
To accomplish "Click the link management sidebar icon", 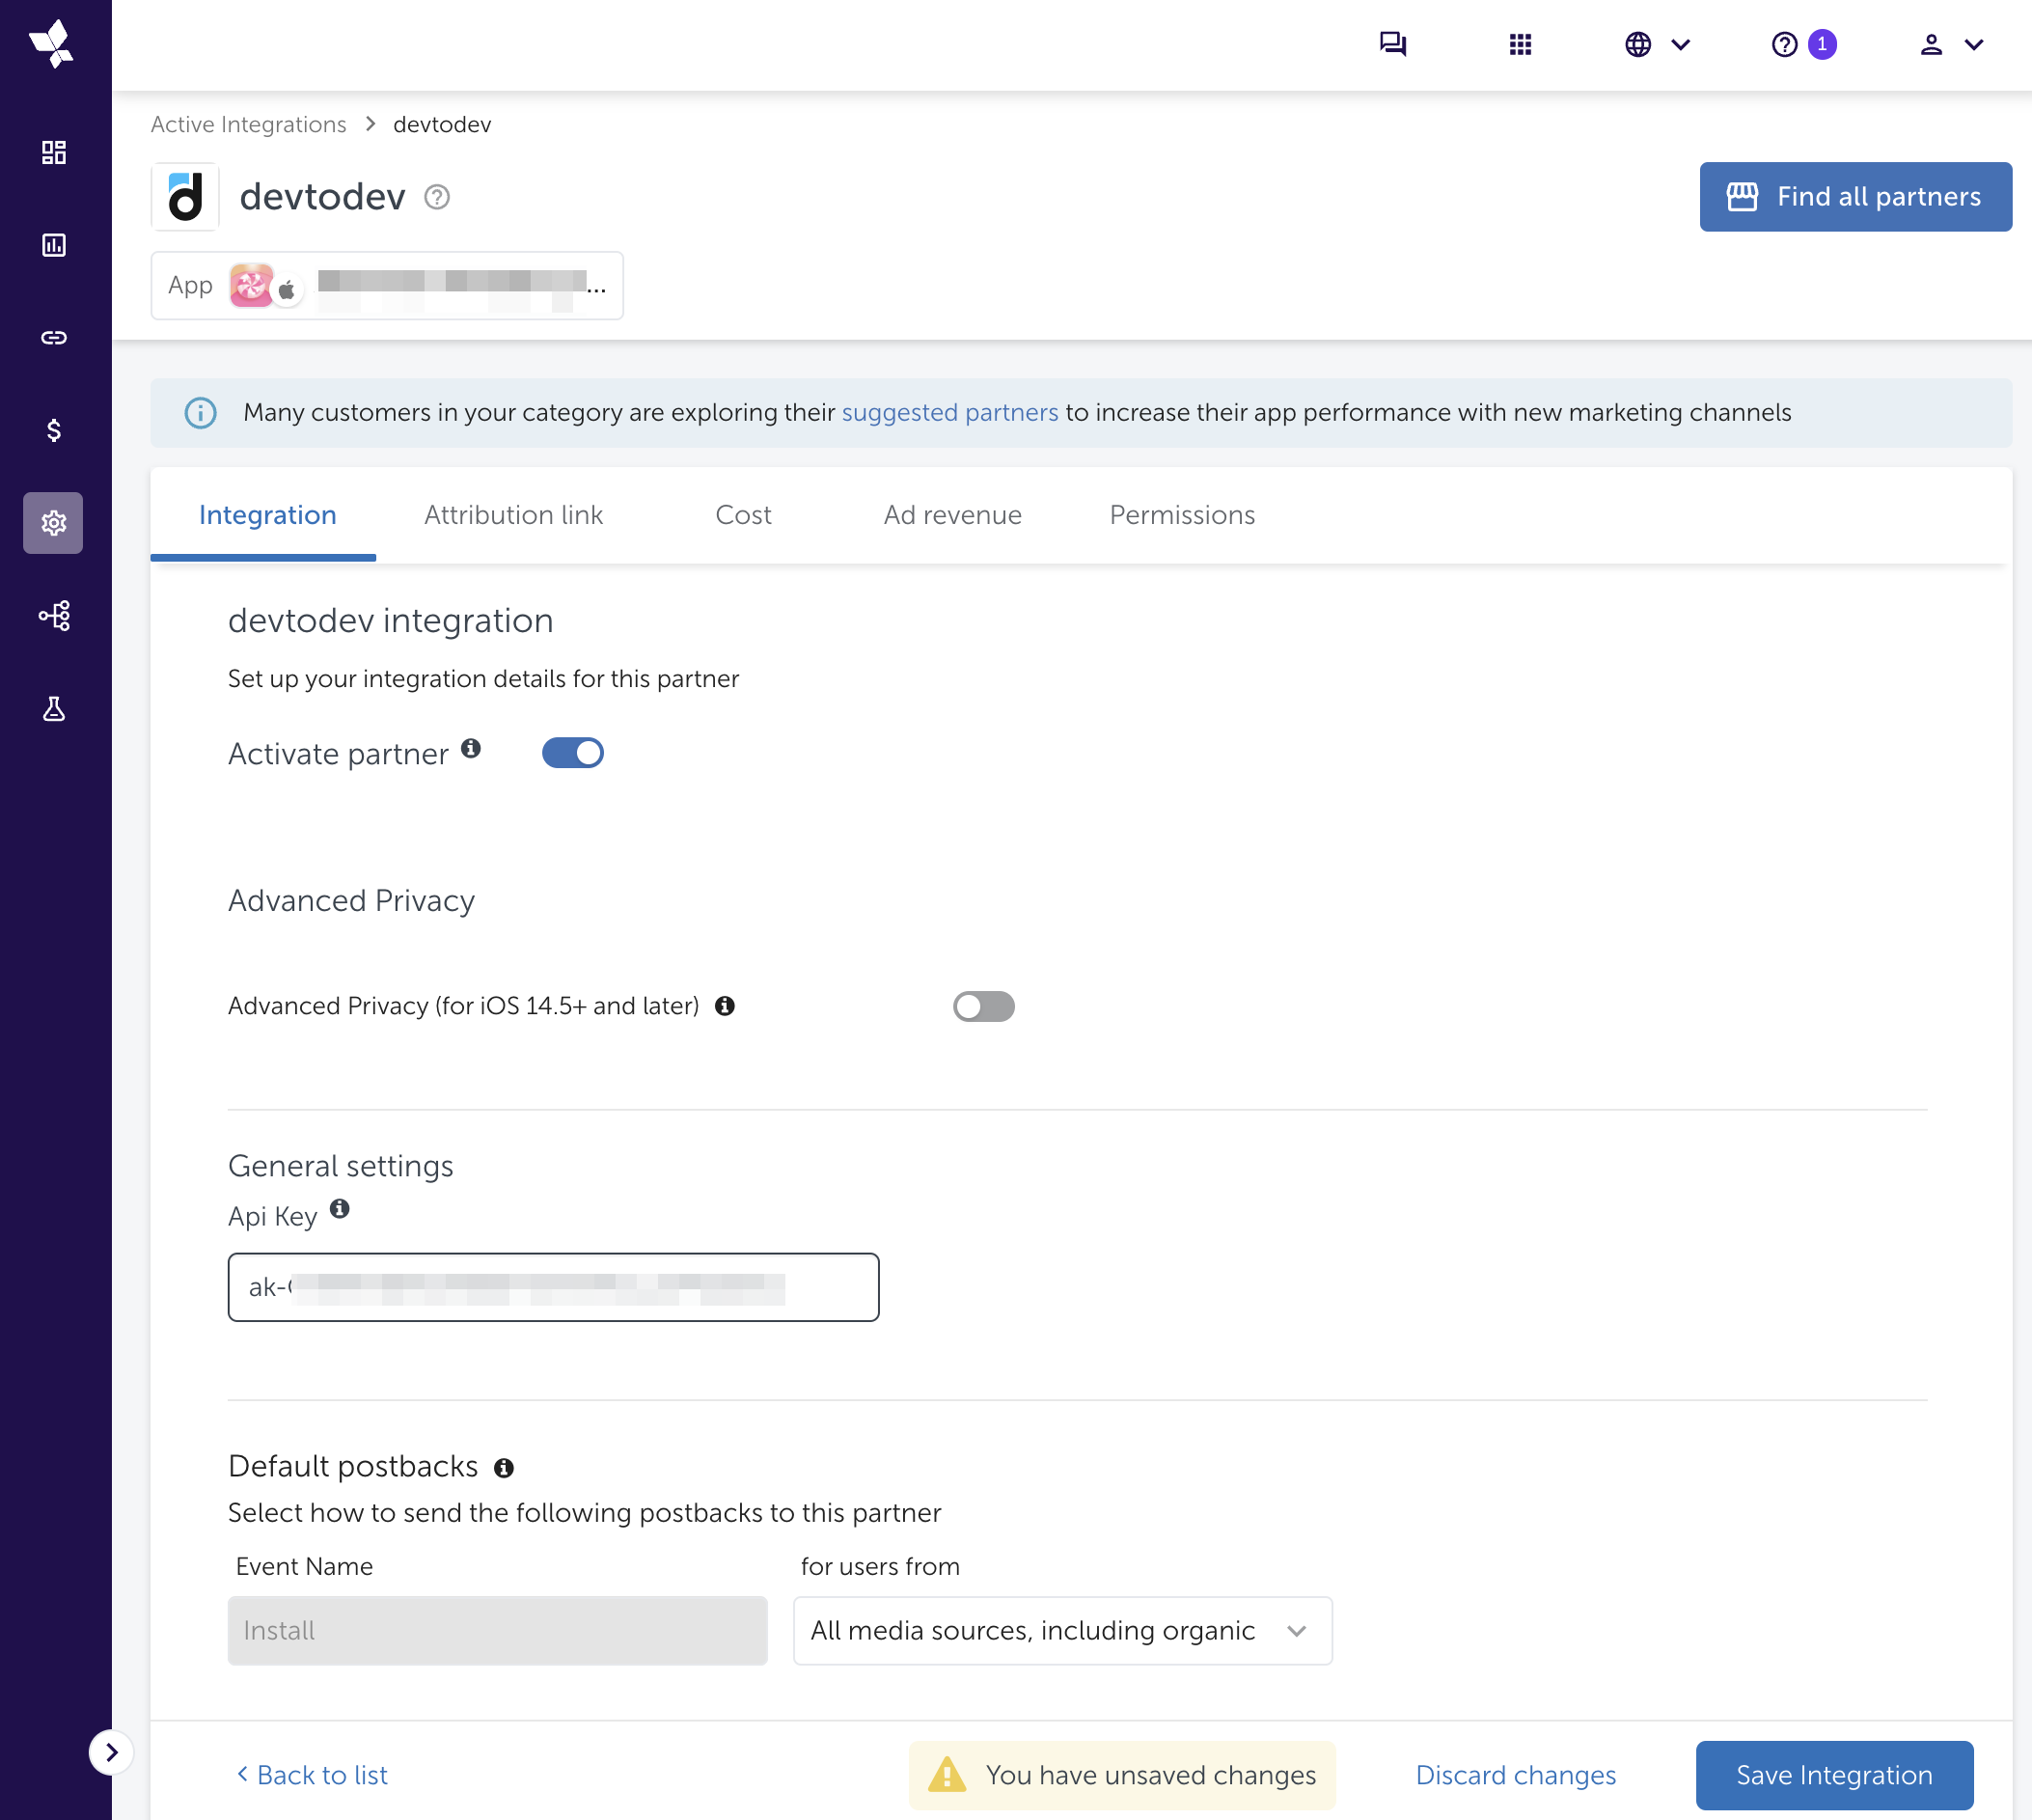I will pos(54,338).
